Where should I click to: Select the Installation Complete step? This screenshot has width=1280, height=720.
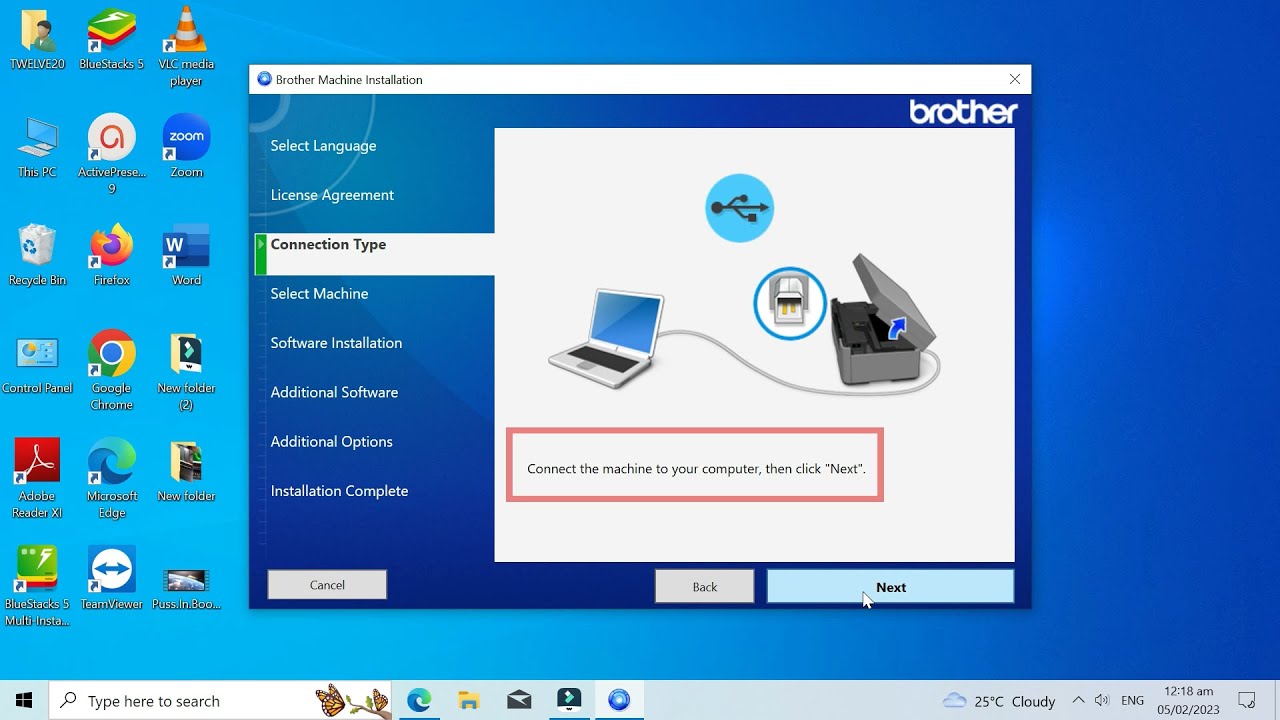pyautogui.click(x=339, y=491)
